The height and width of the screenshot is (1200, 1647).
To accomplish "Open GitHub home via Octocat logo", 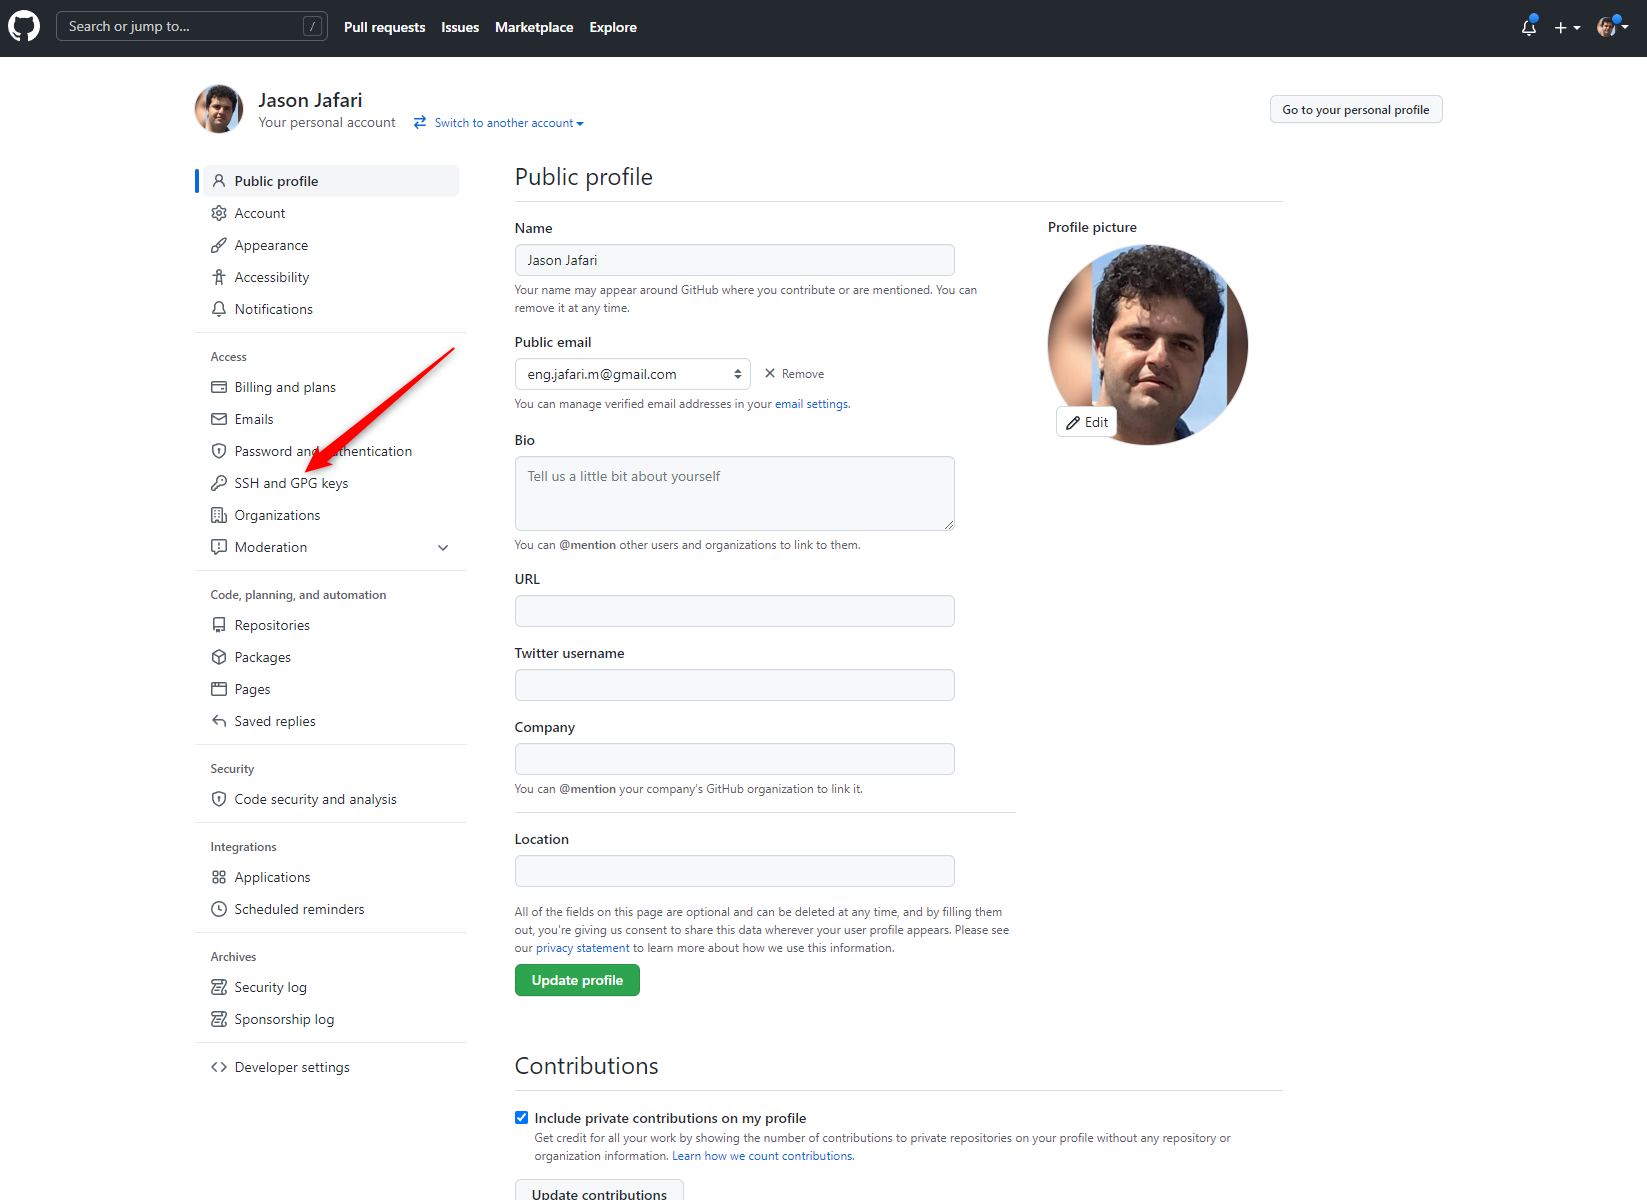I will tap(24, 26).
